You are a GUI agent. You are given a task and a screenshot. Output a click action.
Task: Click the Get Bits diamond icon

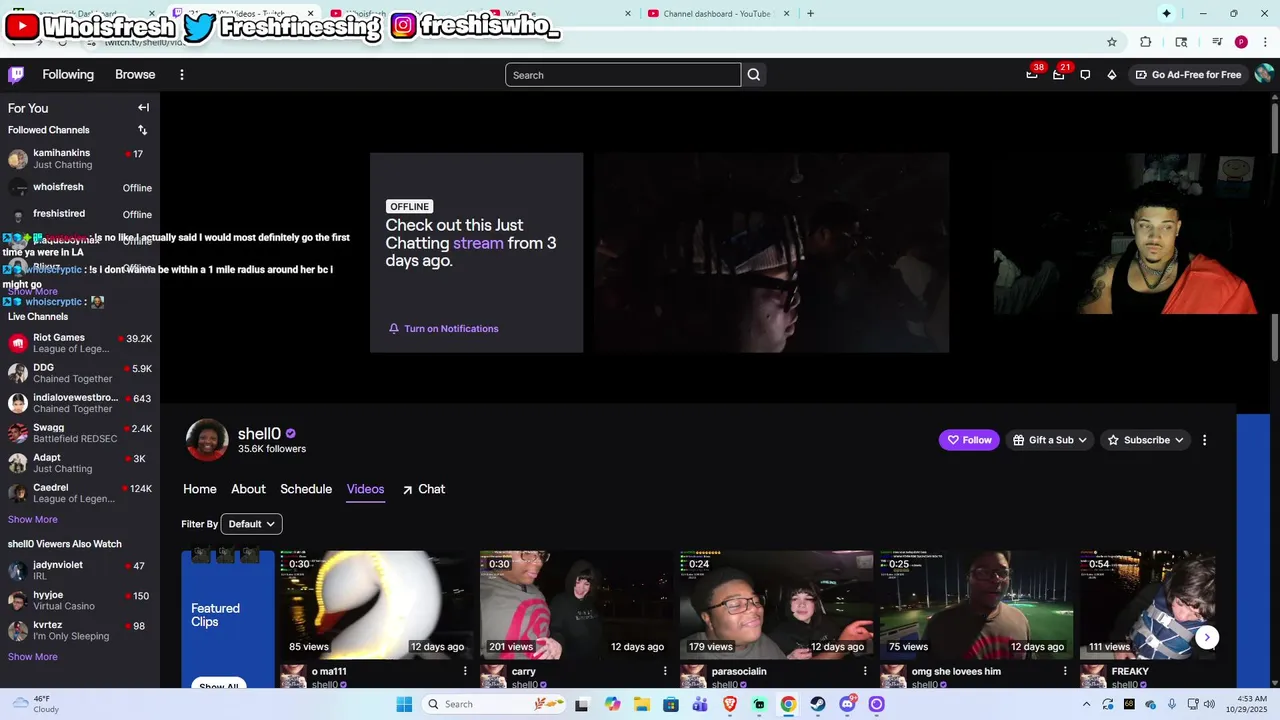click(x=1111, y=75)
